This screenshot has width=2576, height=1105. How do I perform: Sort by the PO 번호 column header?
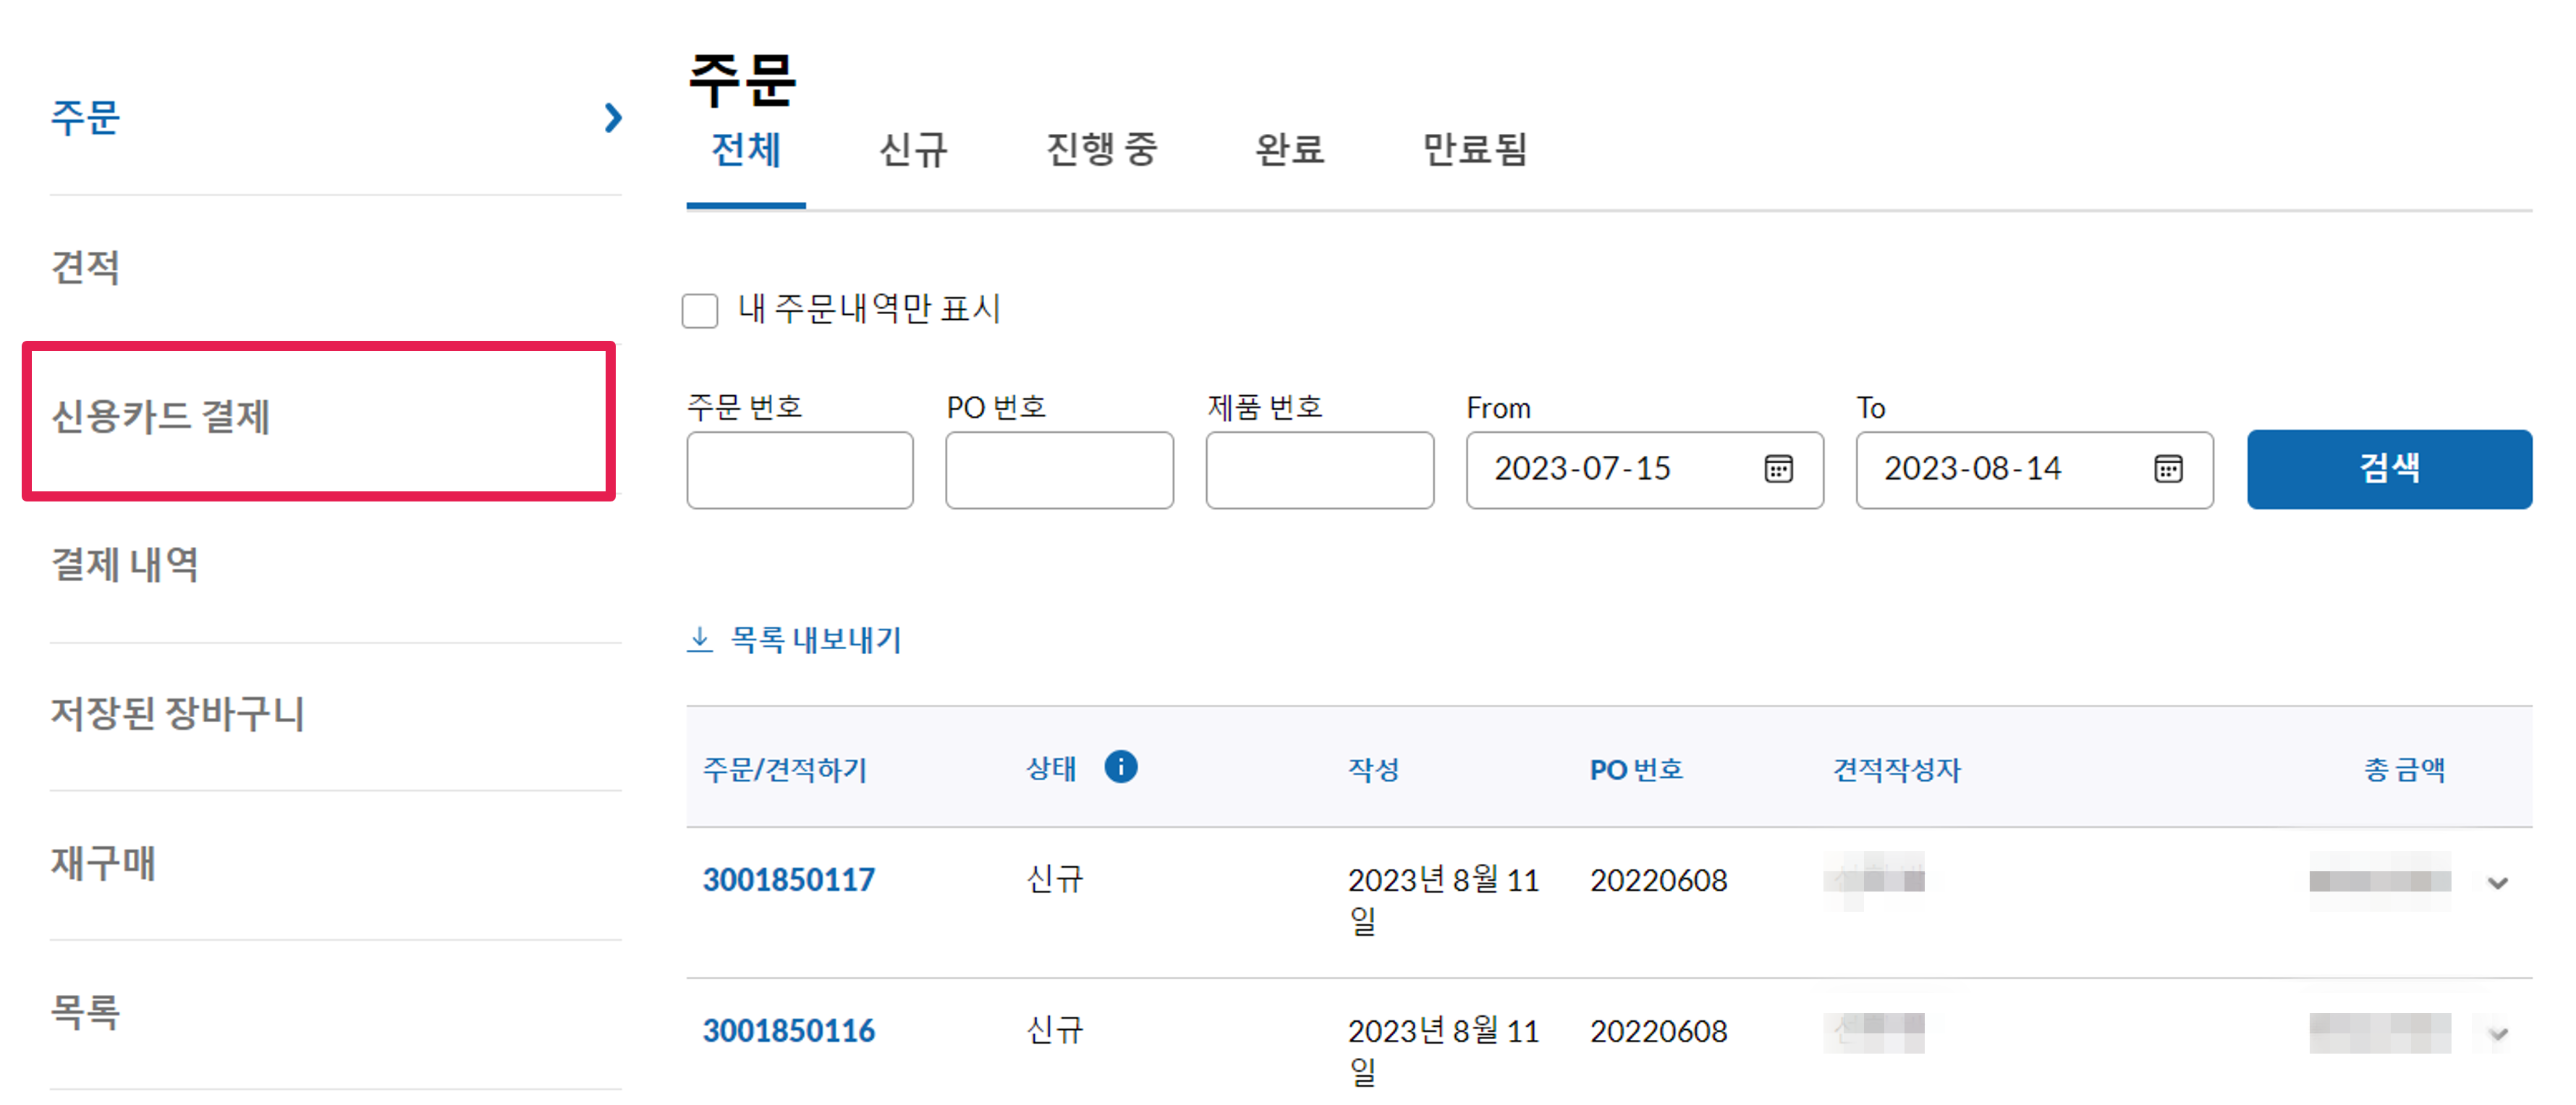point(1635,769)
